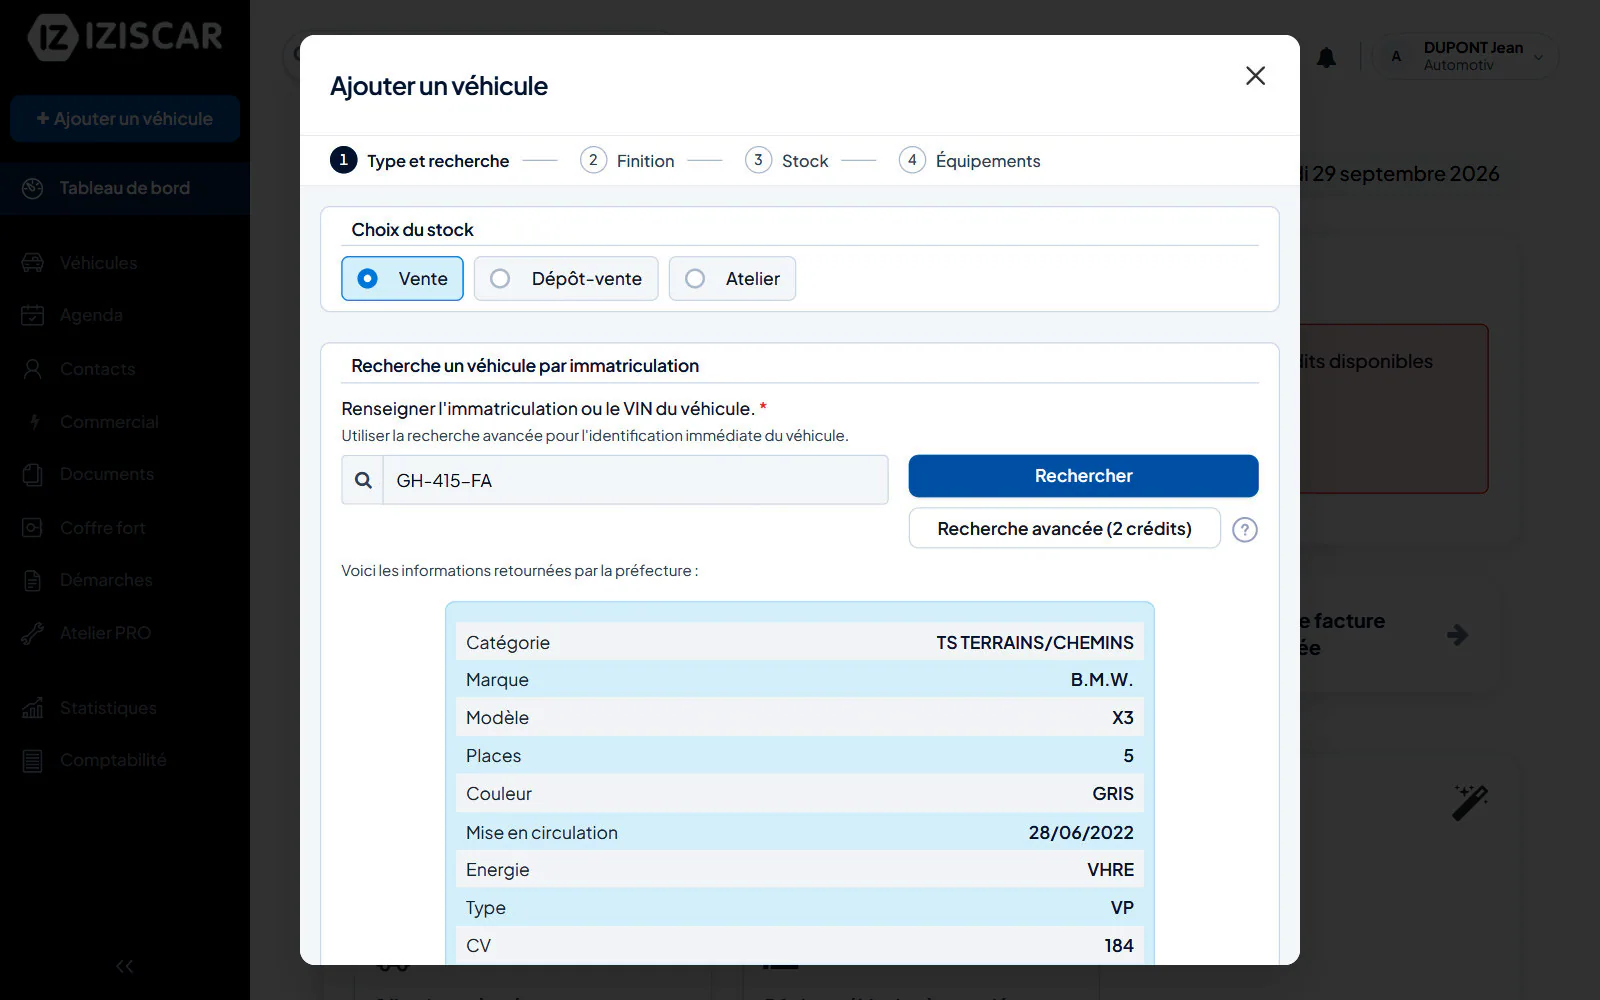
Task: Open the help question mark icon
Action: pyautogui.click(x=1244, y=530)
